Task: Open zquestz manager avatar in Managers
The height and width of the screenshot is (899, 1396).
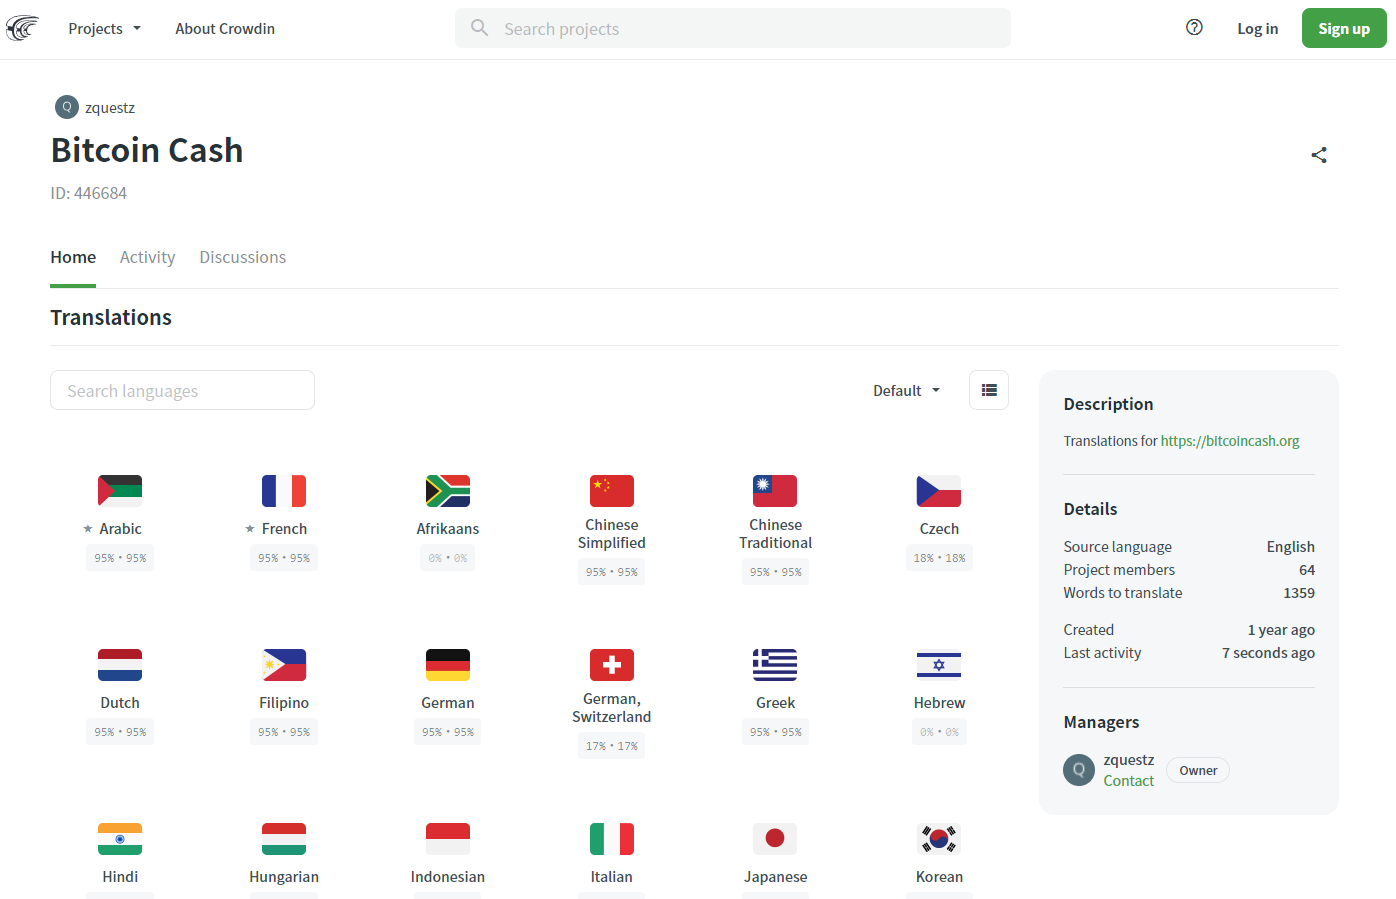Action: pos(1079,770)
